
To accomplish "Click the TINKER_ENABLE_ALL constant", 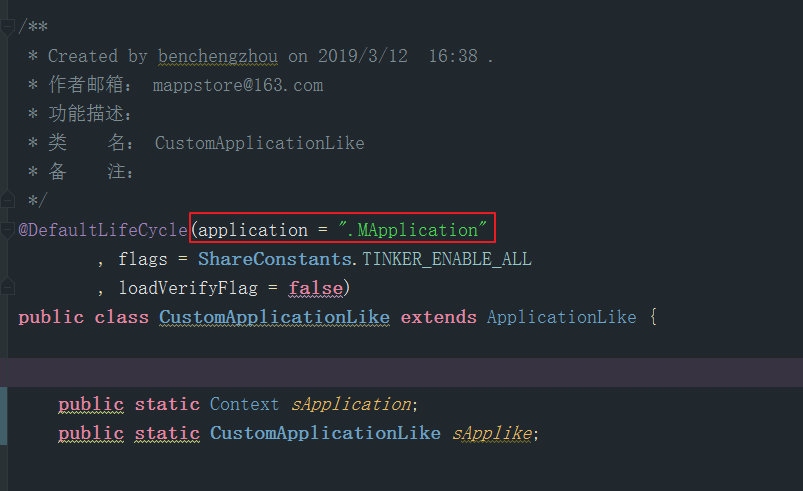I will tap(446, 259).
